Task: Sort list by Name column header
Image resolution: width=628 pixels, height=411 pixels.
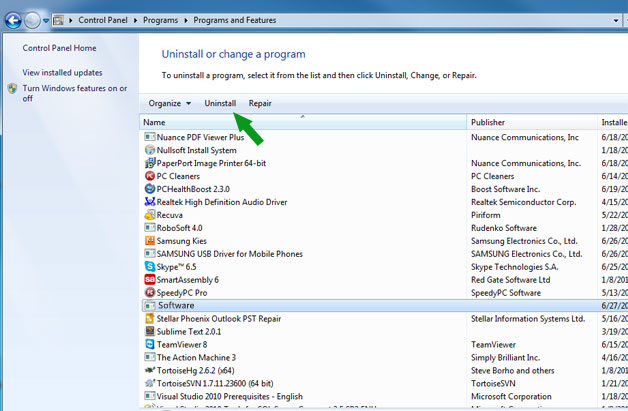Action: (303, 122)
